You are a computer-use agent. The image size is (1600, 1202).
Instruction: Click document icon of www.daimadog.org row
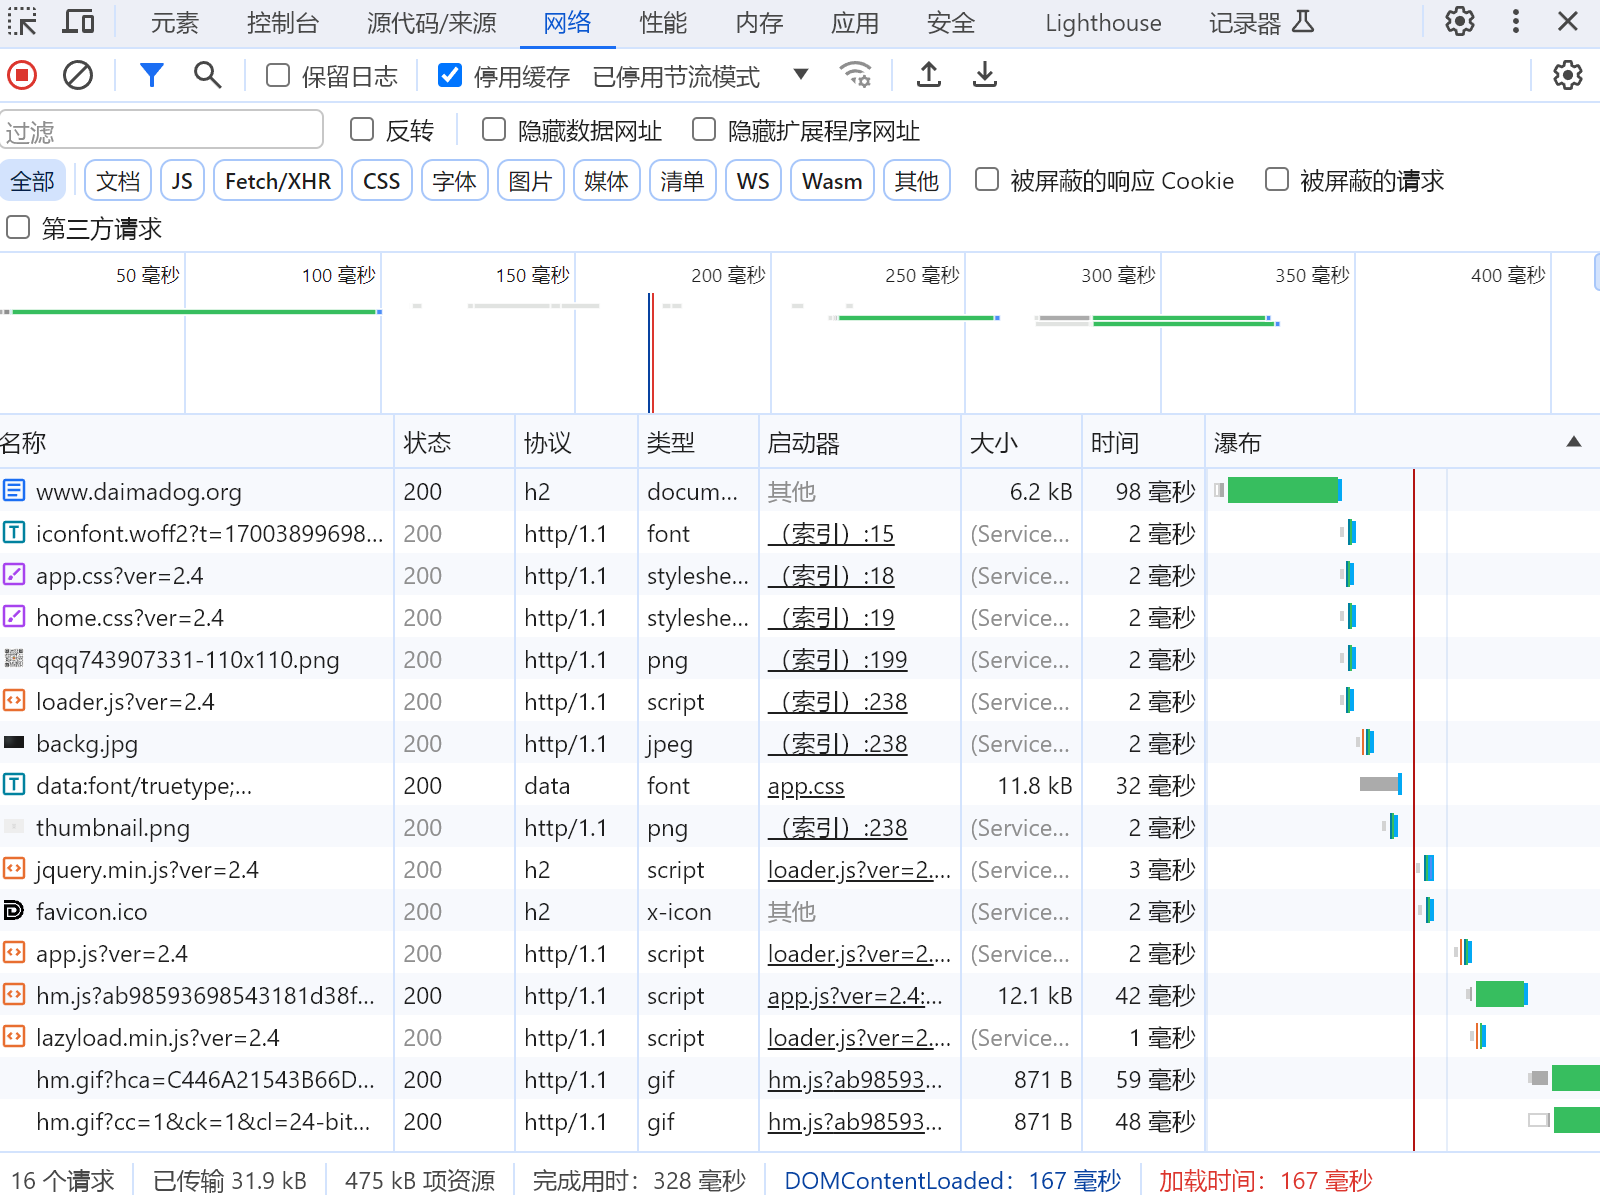pyautogui.click(x=14, y=490)
